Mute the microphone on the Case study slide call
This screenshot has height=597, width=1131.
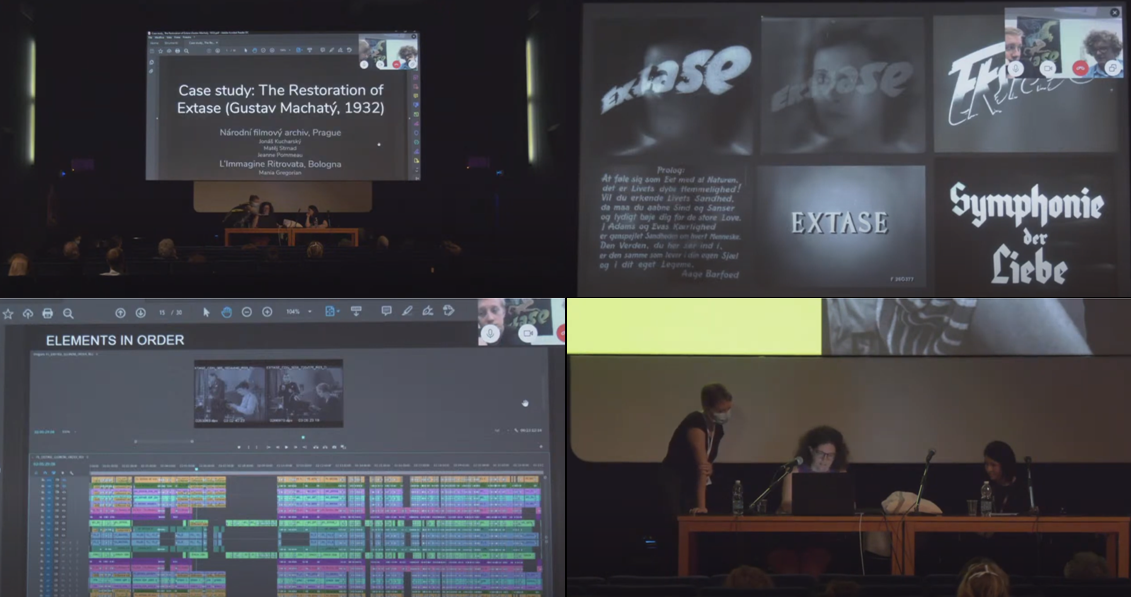point(364,64)
